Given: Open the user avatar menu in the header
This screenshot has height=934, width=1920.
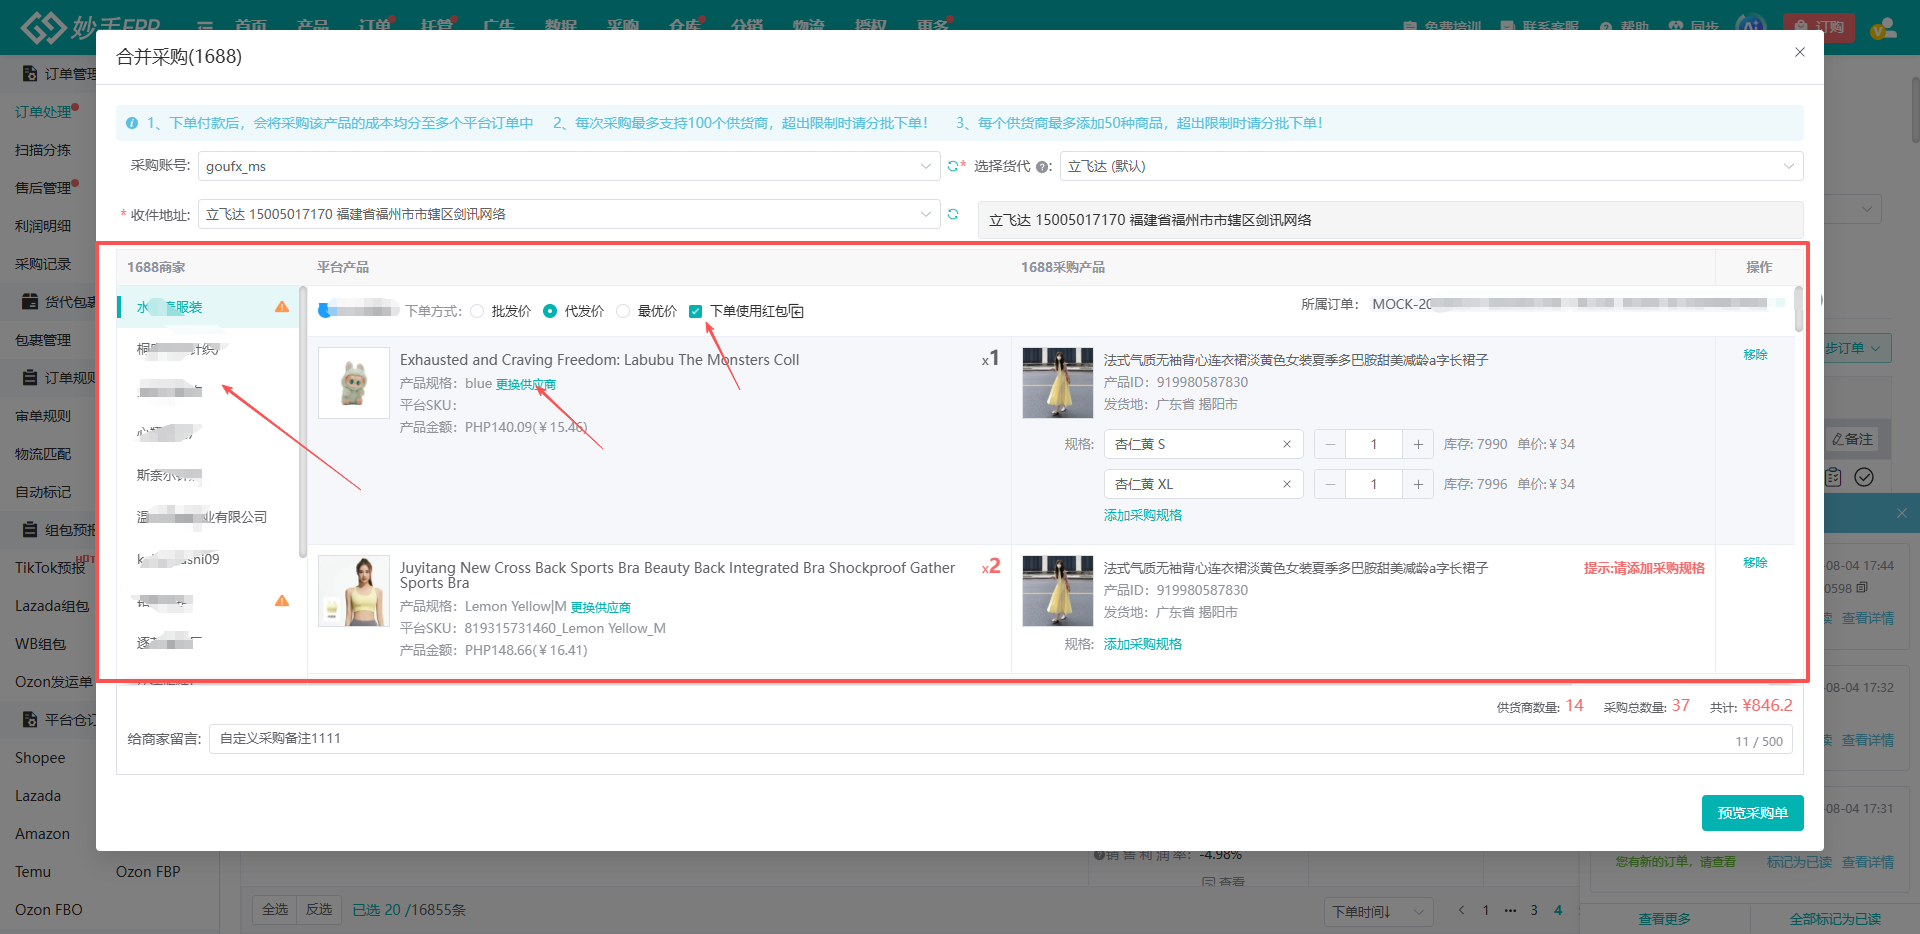Looking at the screenshot, I should [x=1884, y=27].
